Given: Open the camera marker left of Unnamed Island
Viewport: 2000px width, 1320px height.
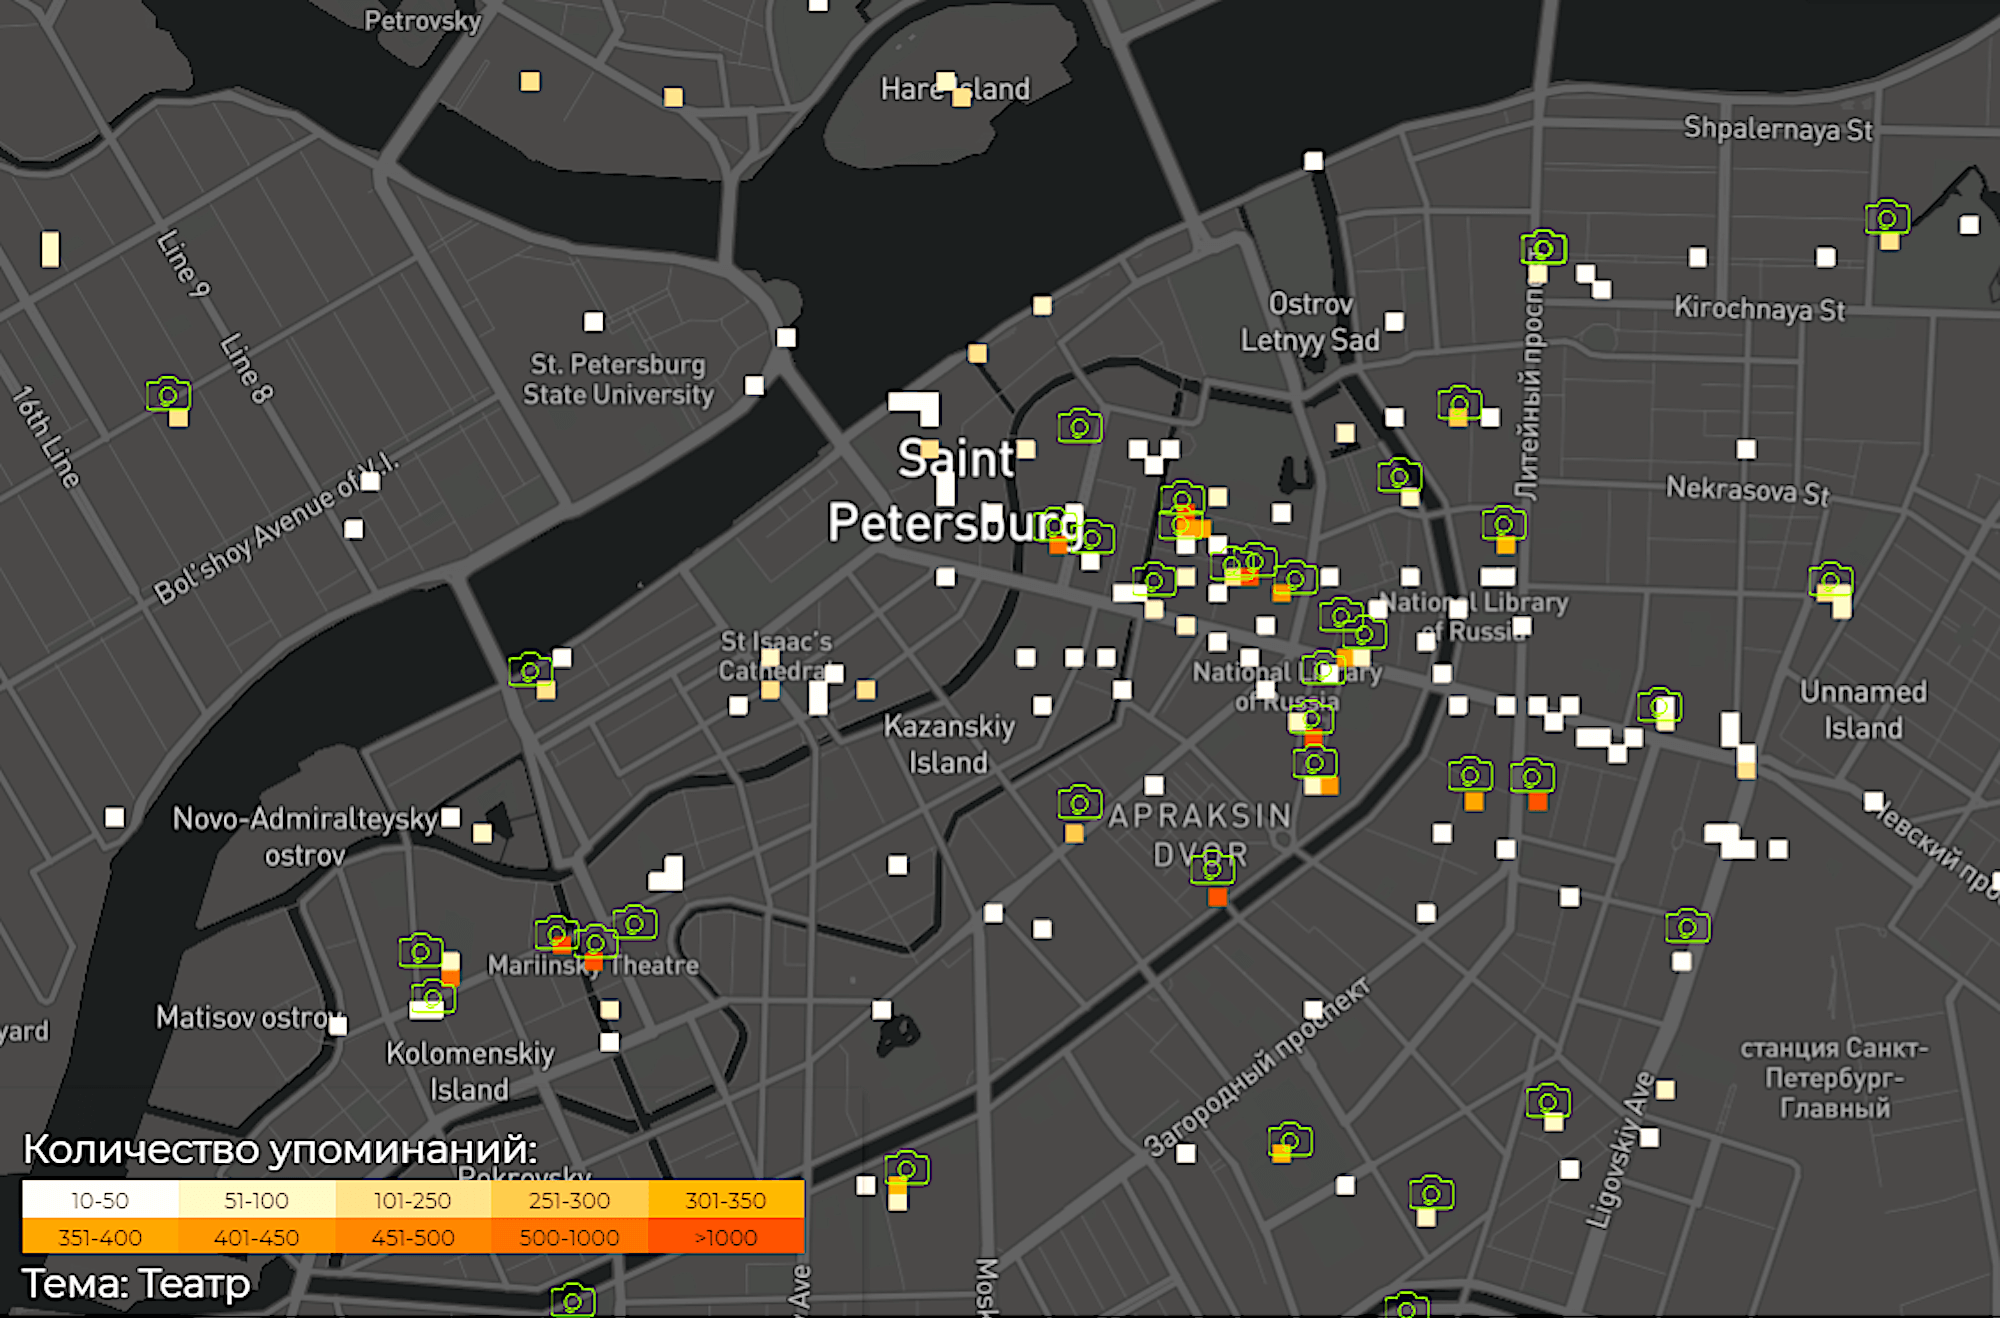Looking at the screenshot, I should tap(1659, 706).
